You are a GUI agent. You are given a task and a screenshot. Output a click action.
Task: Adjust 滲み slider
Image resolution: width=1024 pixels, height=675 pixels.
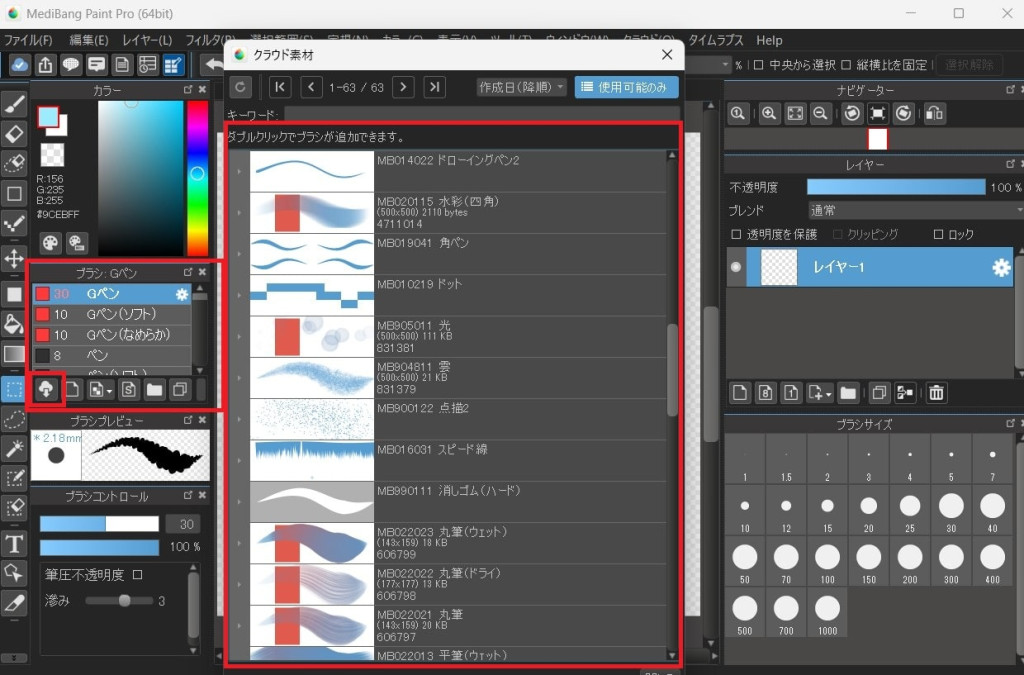tap(120, 601)
